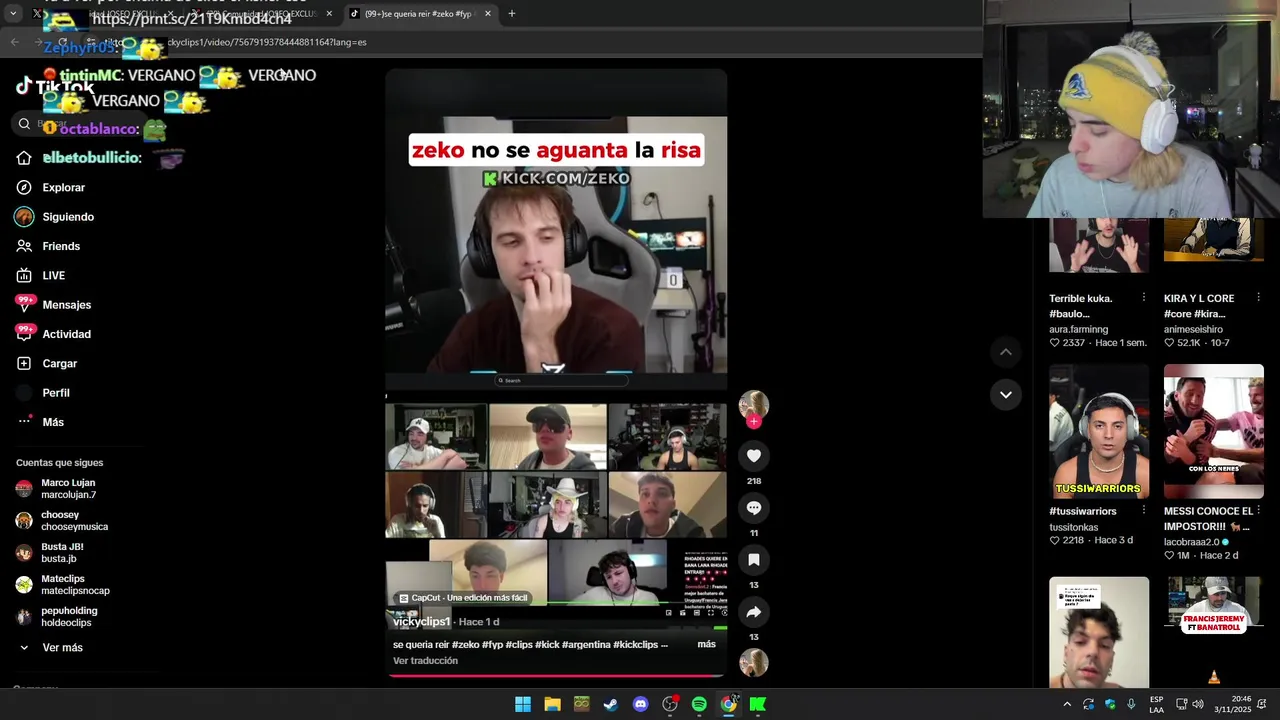Open the ESP LAA language switcher
1280x720 pixels.
(x=1156, y=704)
